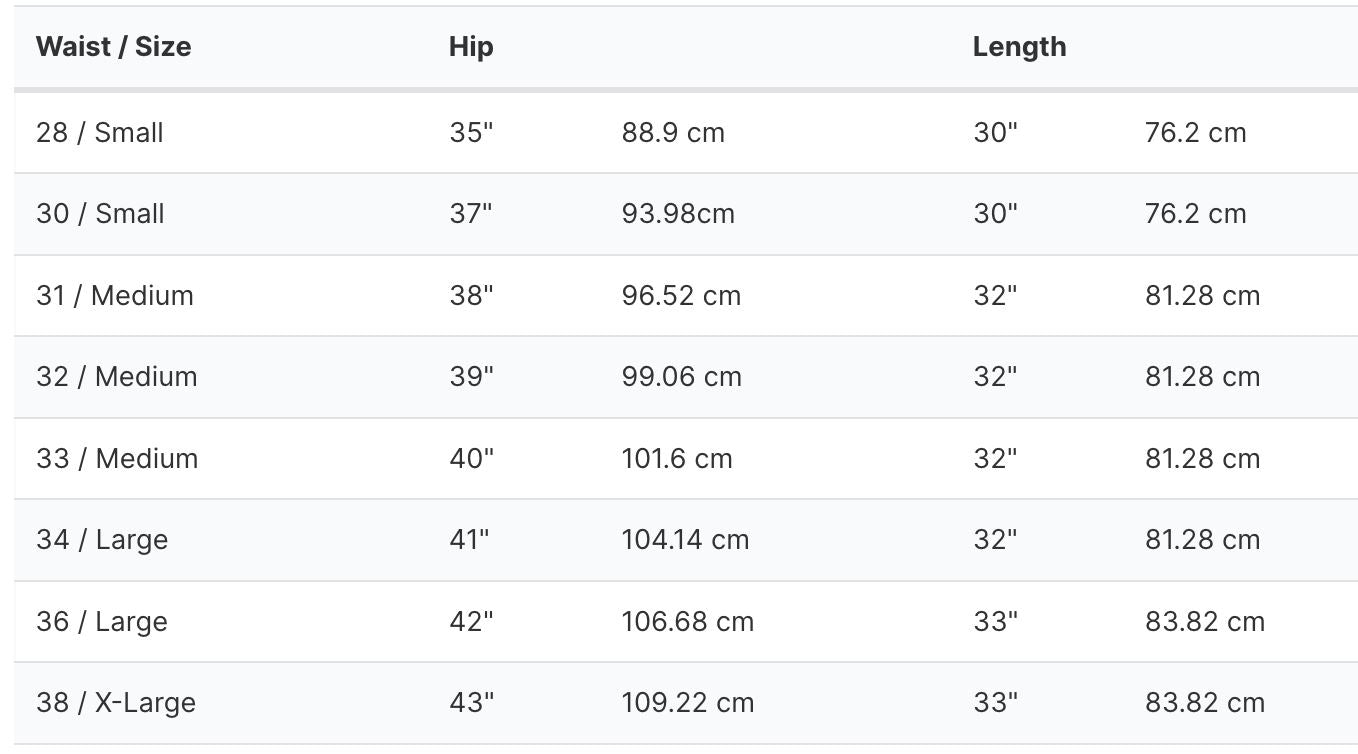Click the 101.6 cm hip measurement
The image size is (1358, 754).
677,459
